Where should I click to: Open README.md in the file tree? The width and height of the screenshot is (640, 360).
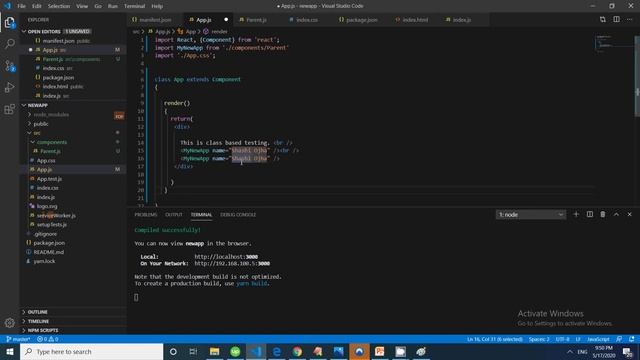pyautogui.click(x=49, y=252)
